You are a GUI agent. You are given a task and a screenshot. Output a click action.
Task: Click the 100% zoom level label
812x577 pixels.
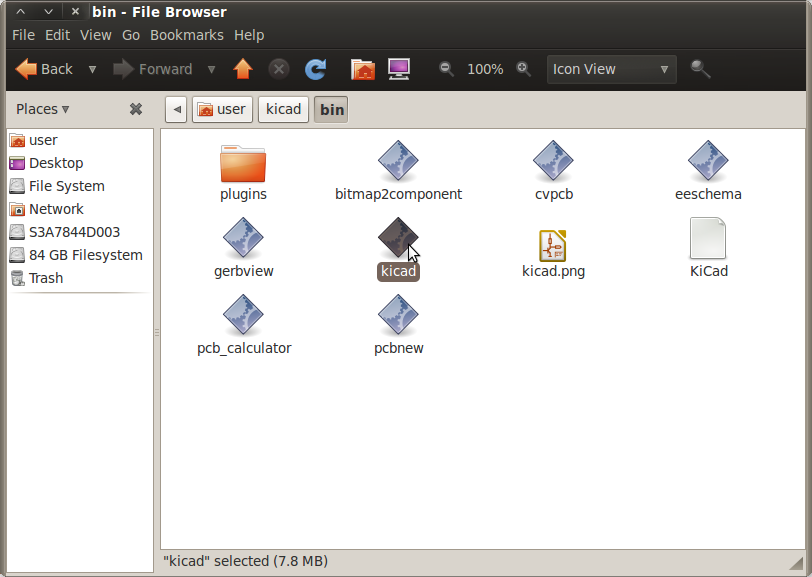[485, 69]
